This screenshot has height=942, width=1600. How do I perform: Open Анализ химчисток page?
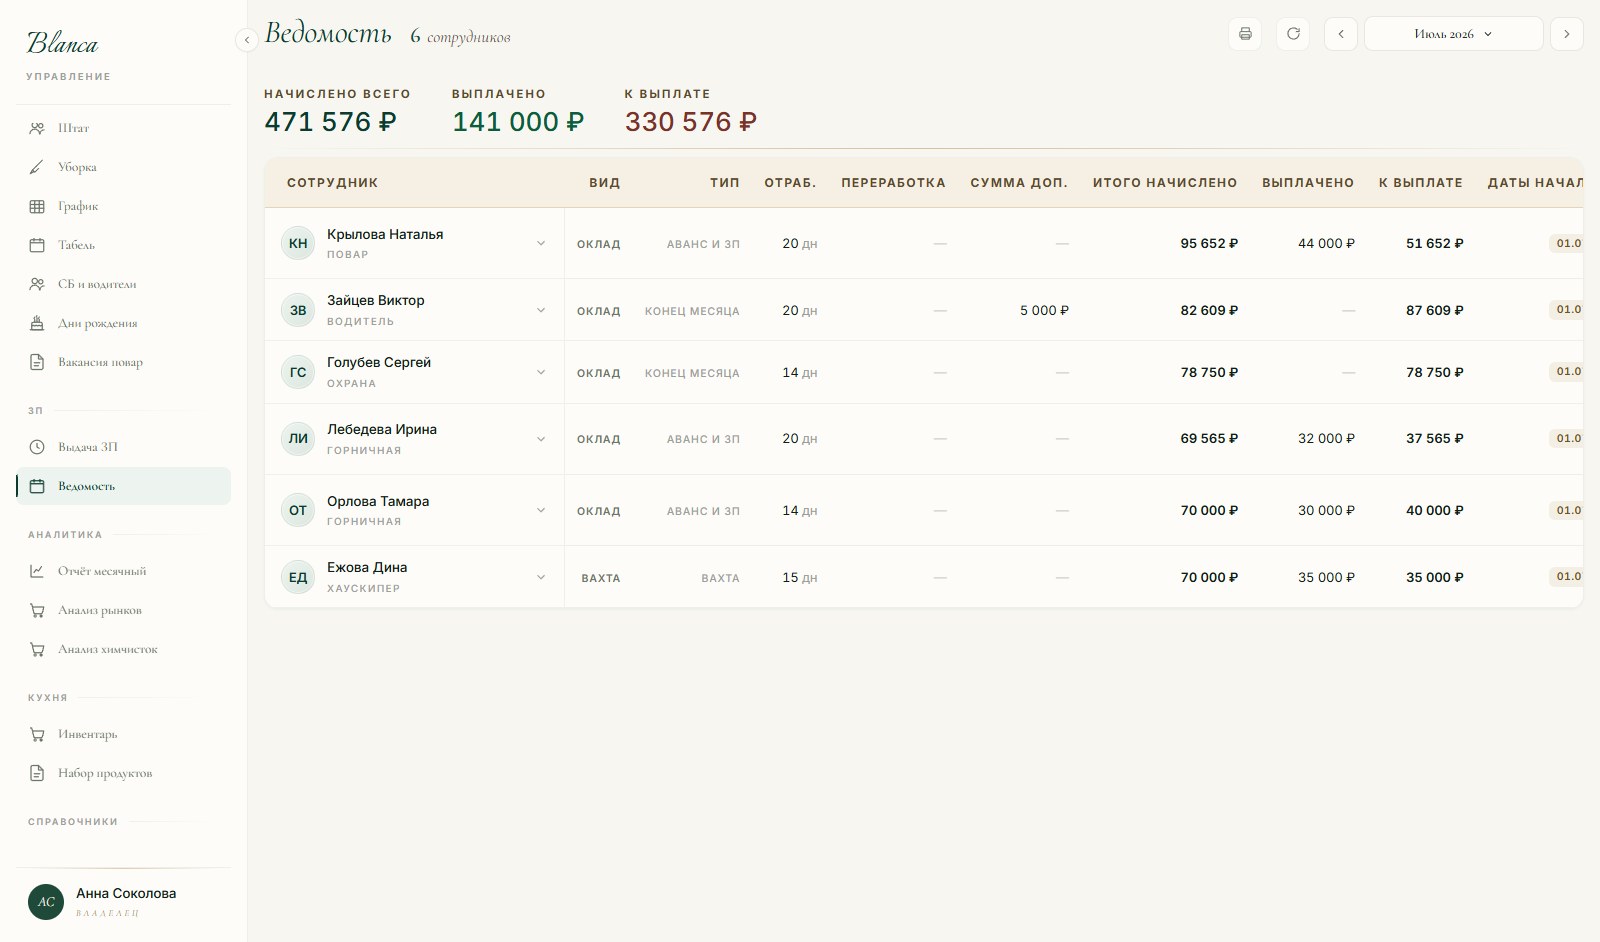coord(123,649)
